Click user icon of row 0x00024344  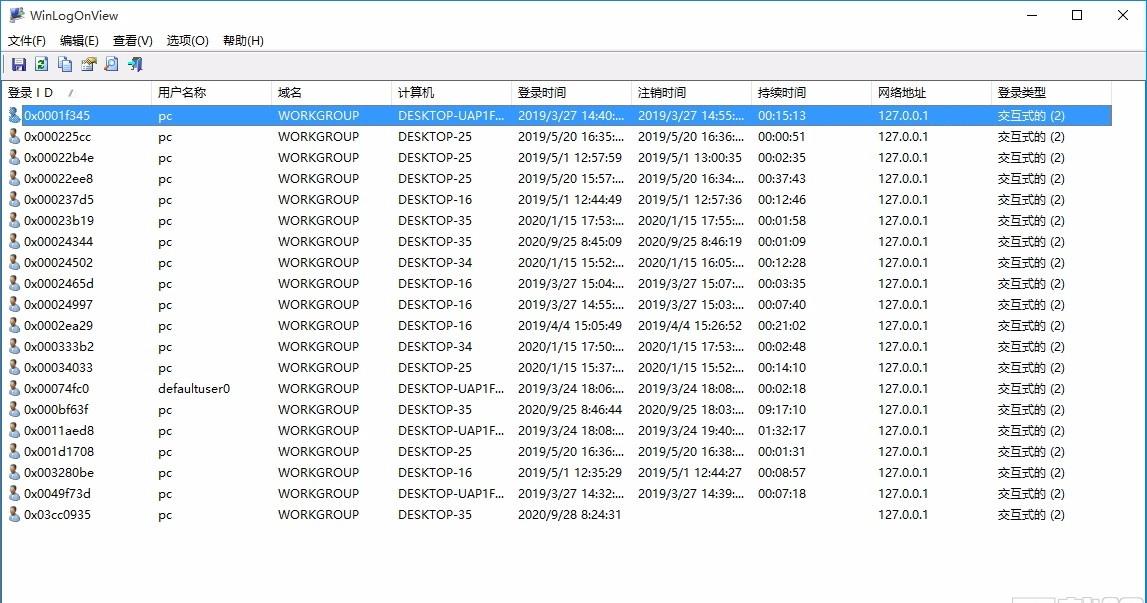tap(14, 241)
